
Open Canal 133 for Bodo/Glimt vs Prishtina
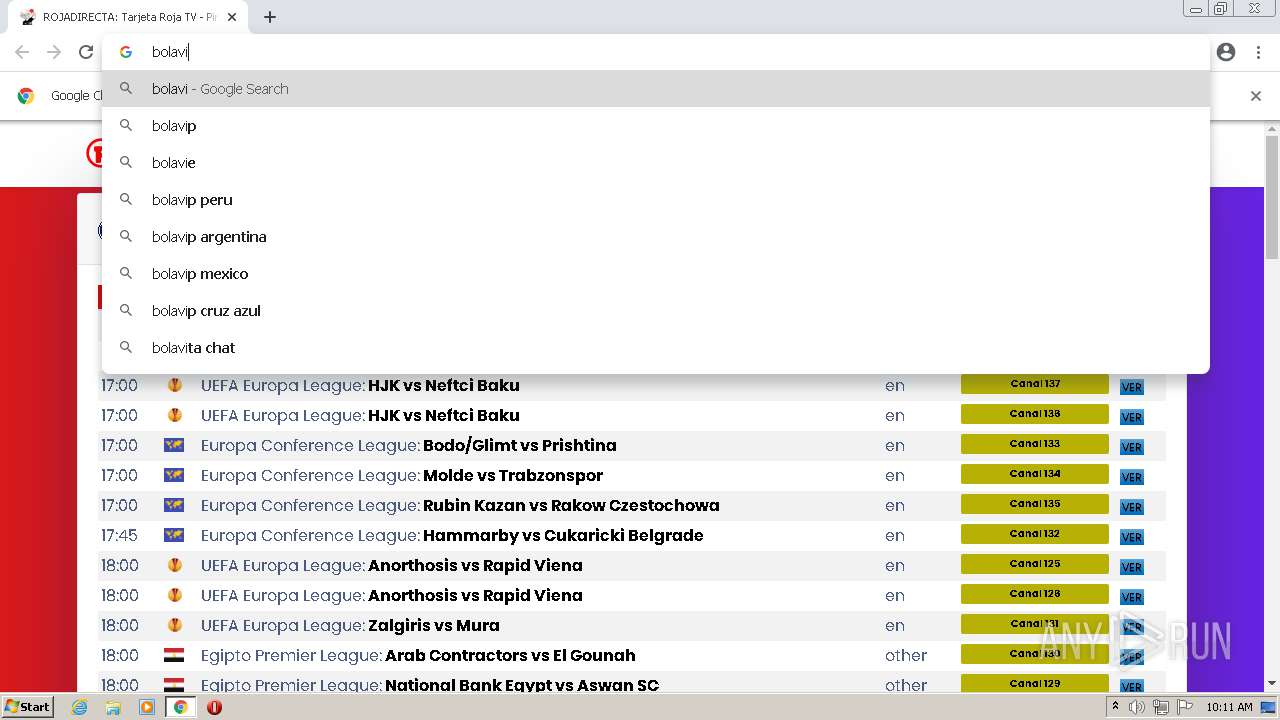pos(1035,444)
